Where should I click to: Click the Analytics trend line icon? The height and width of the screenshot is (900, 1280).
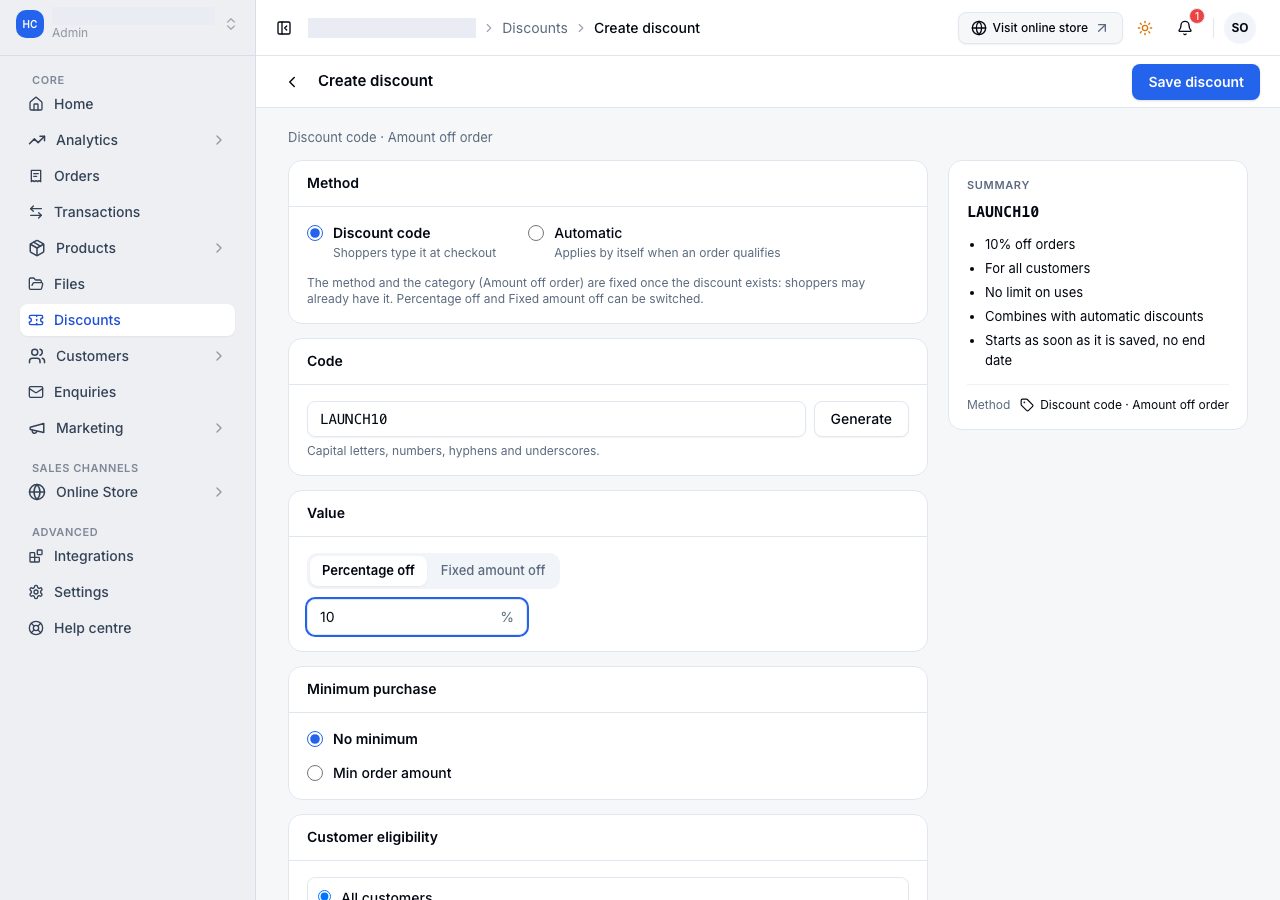coord(37,140)
